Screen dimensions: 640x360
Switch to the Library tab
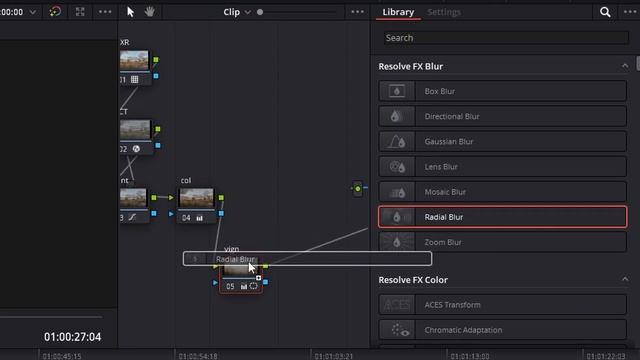tap(398, 12)
